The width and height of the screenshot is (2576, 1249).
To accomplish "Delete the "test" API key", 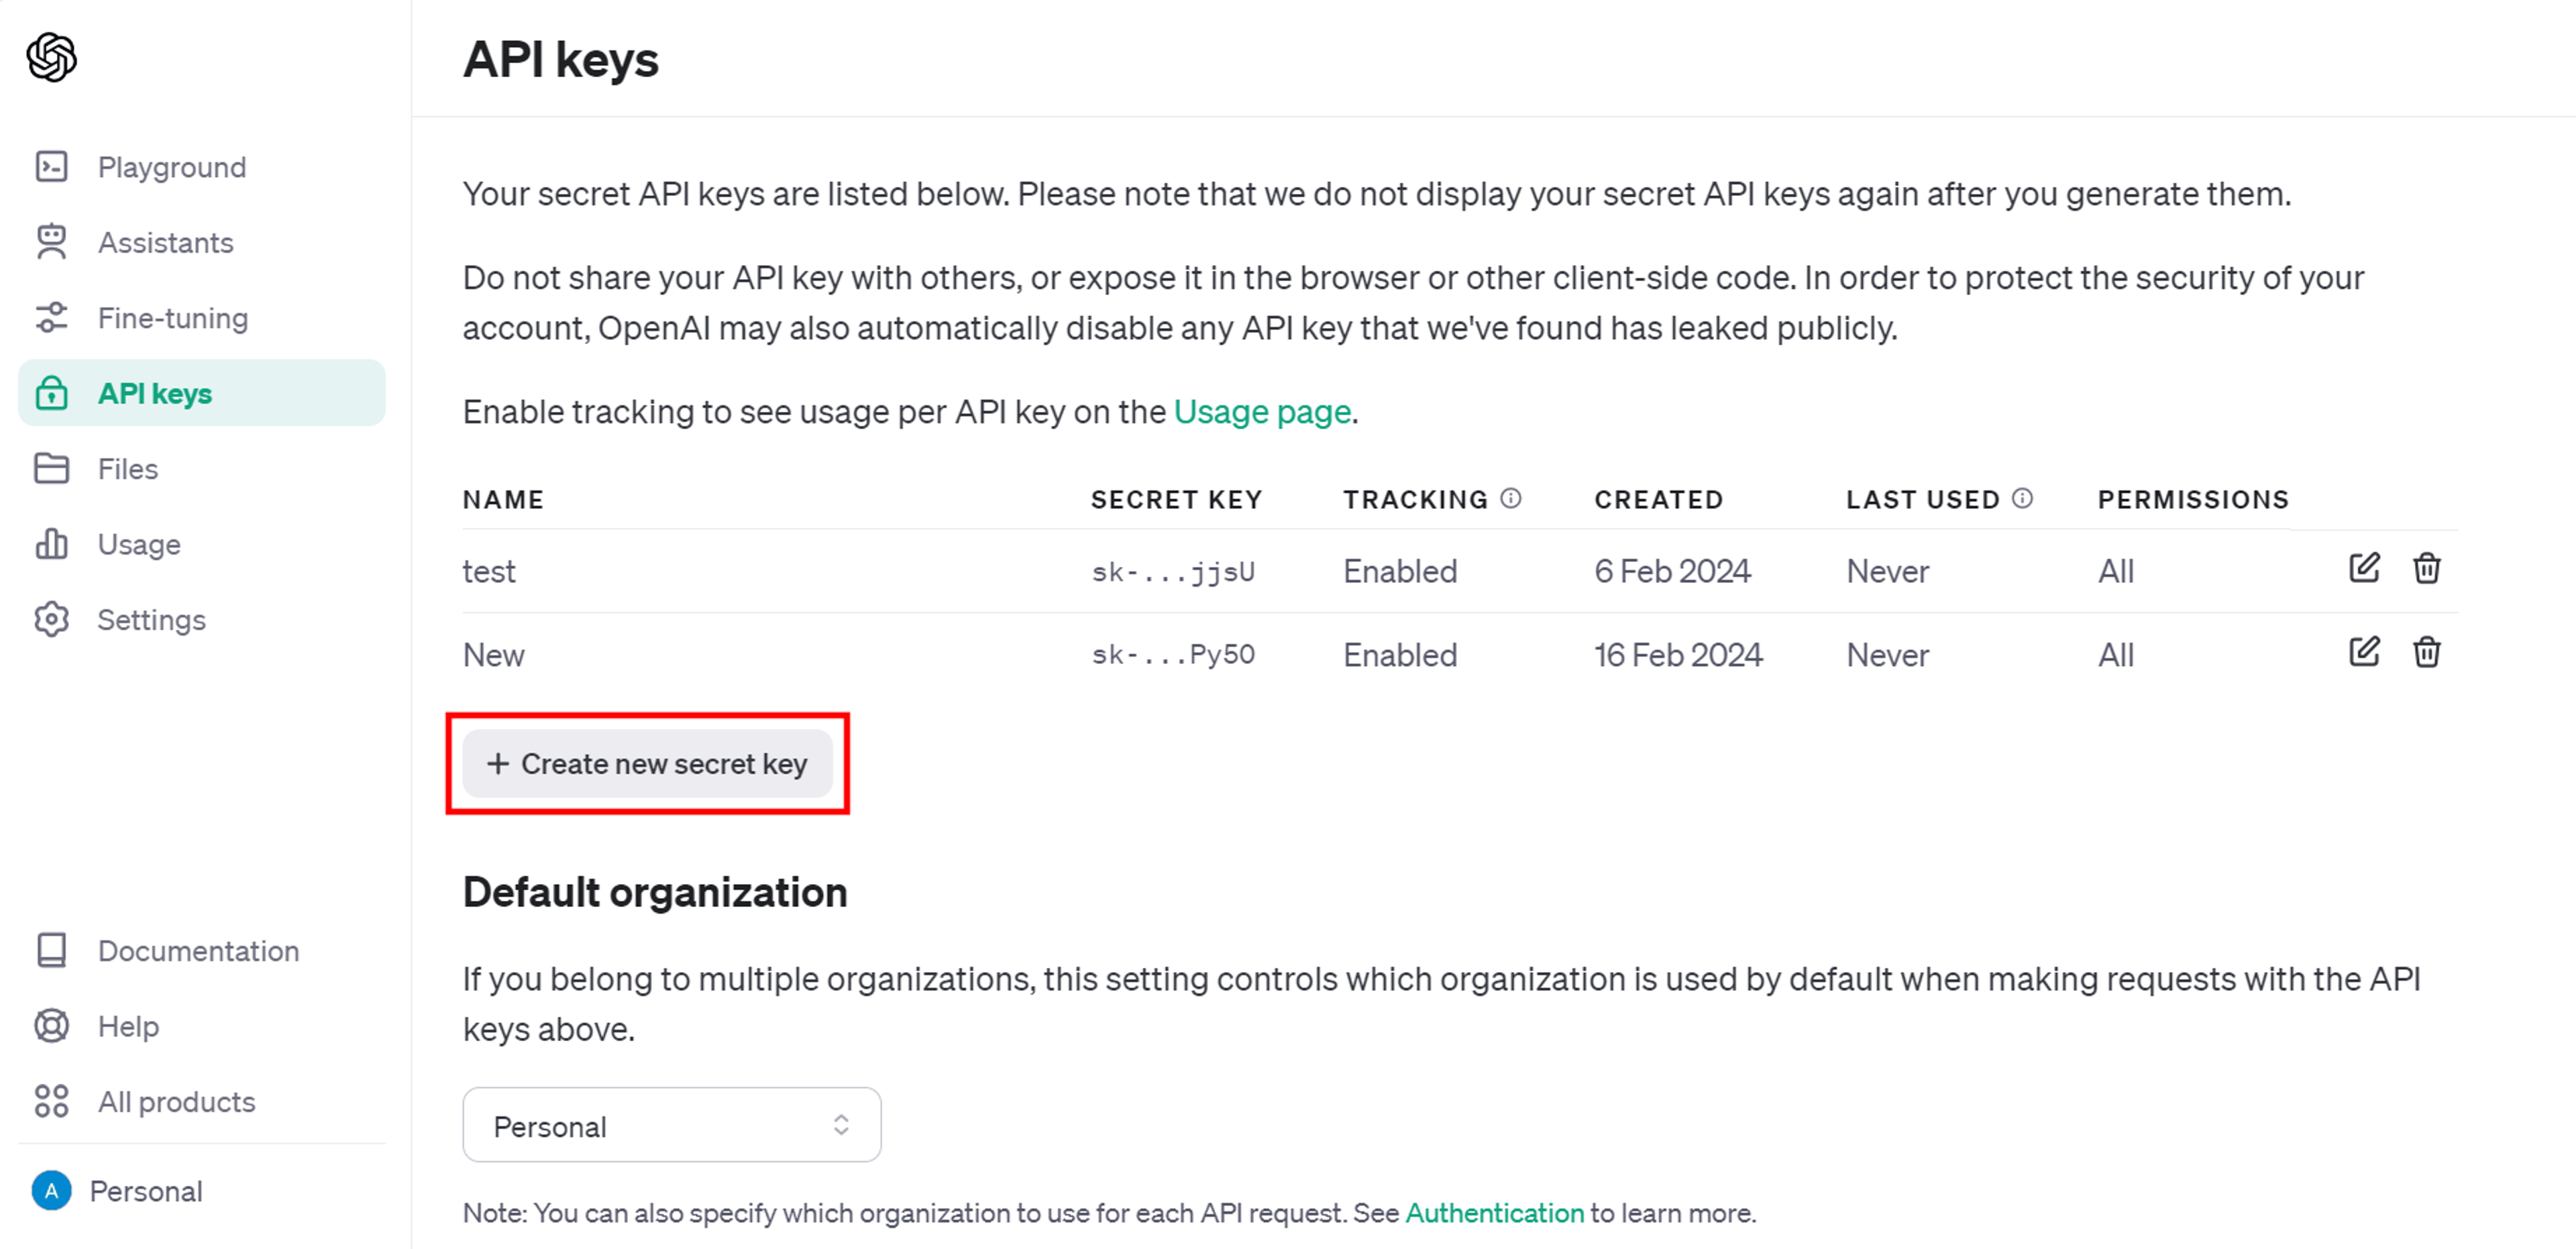I will click(2426, 568).
